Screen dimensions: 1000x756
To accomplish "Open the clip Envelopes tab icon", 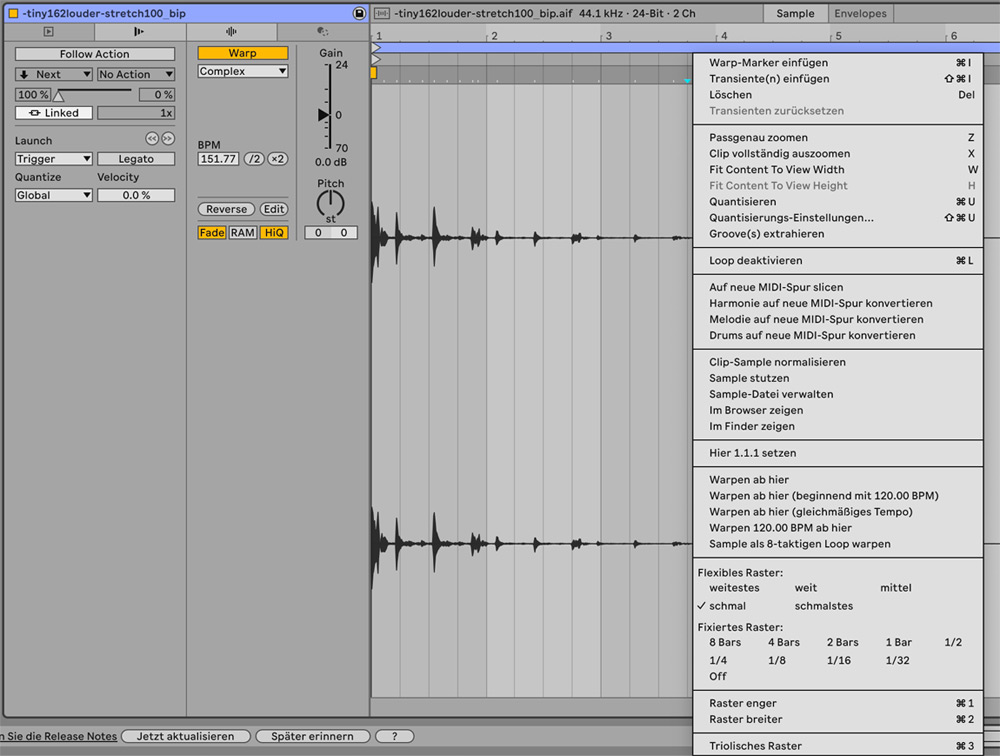I will [x=323, y=32].
